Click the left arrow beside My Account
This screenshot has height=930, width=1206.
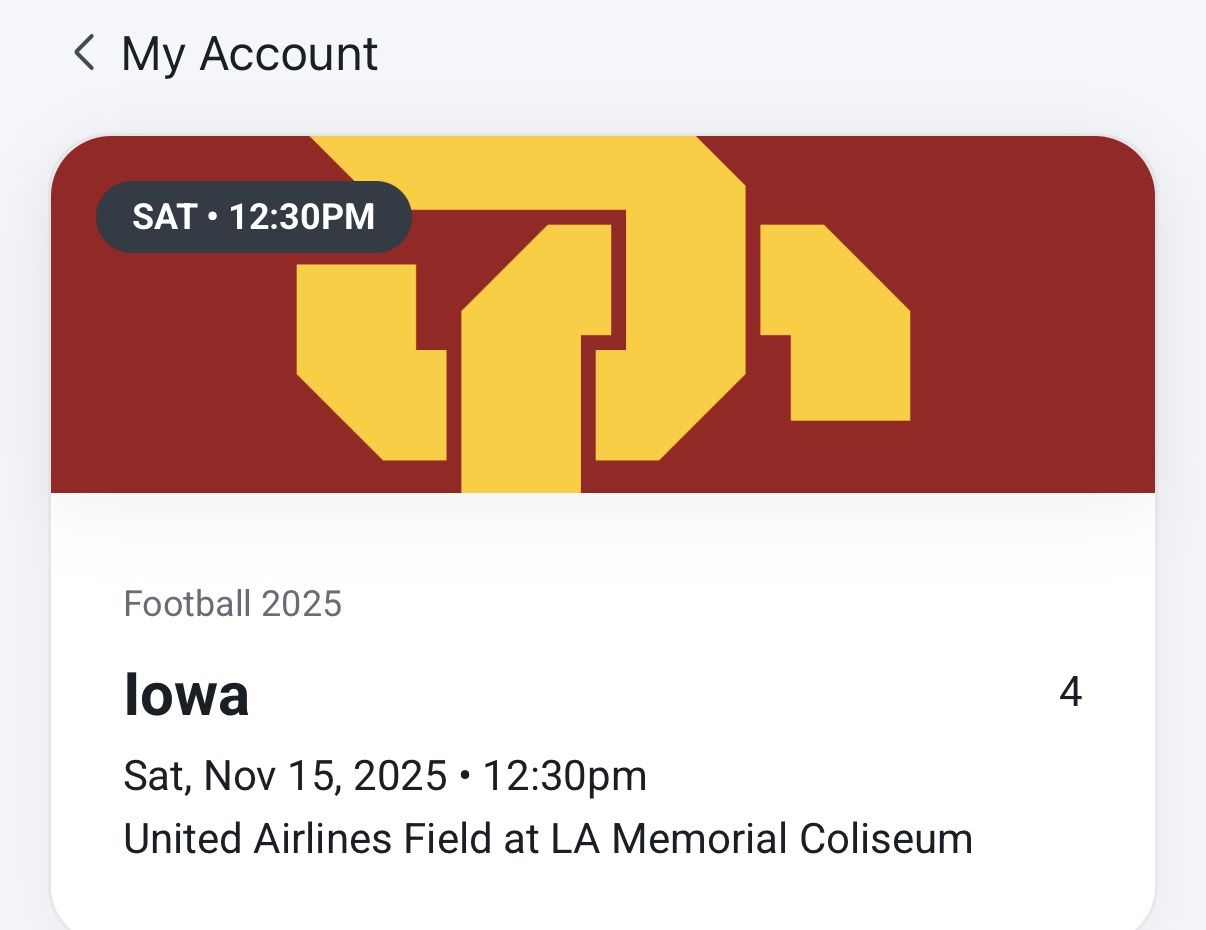coord(85,53)
